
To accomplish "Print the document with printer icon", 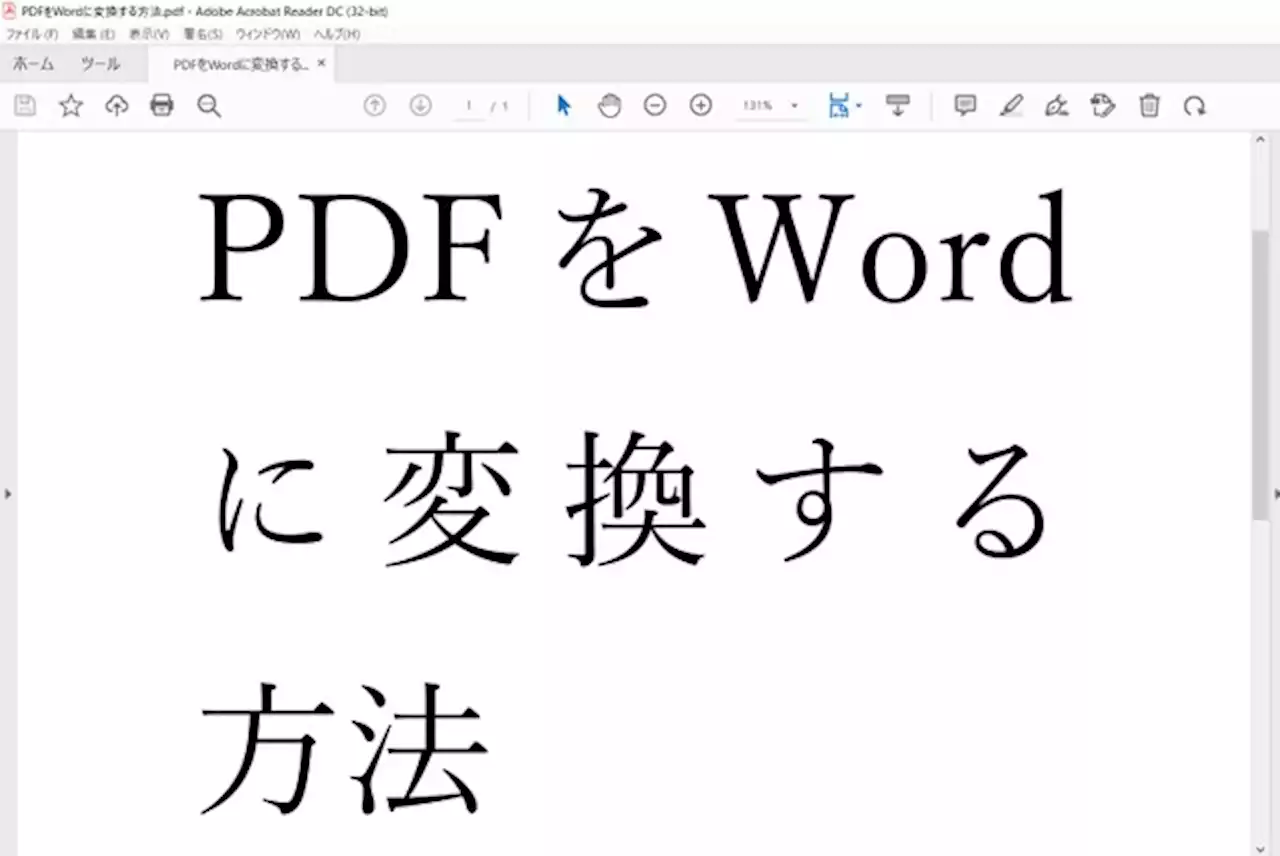I will click(162, 105).
